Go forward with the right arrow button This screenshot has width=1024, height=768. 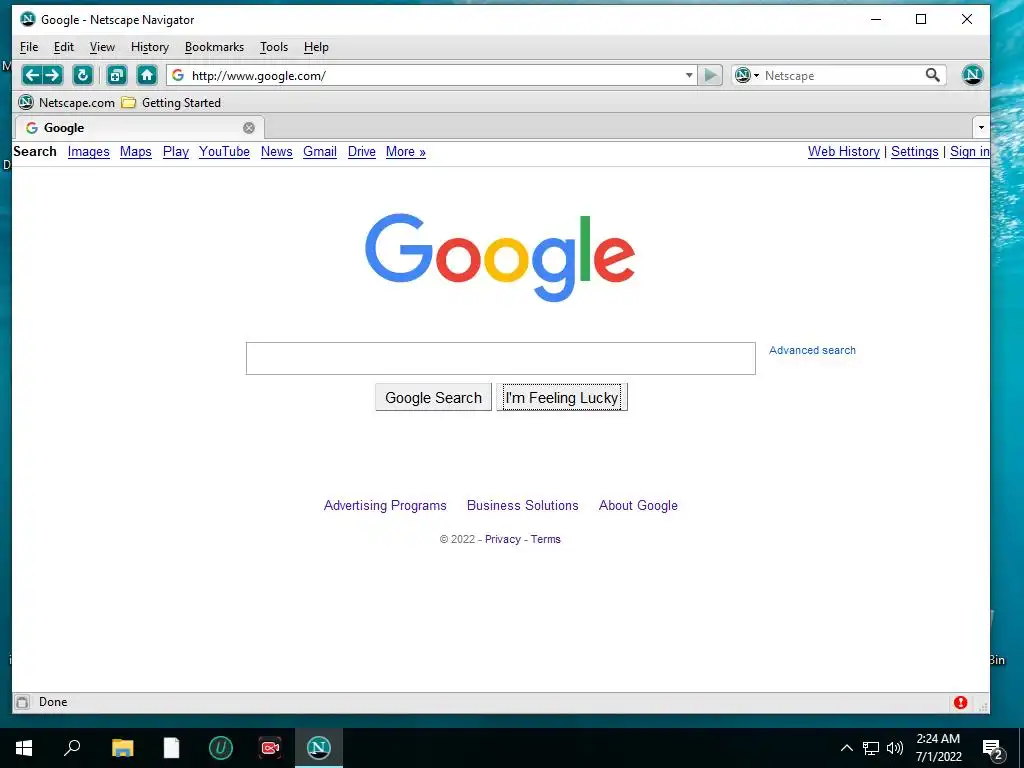point(53,75)
